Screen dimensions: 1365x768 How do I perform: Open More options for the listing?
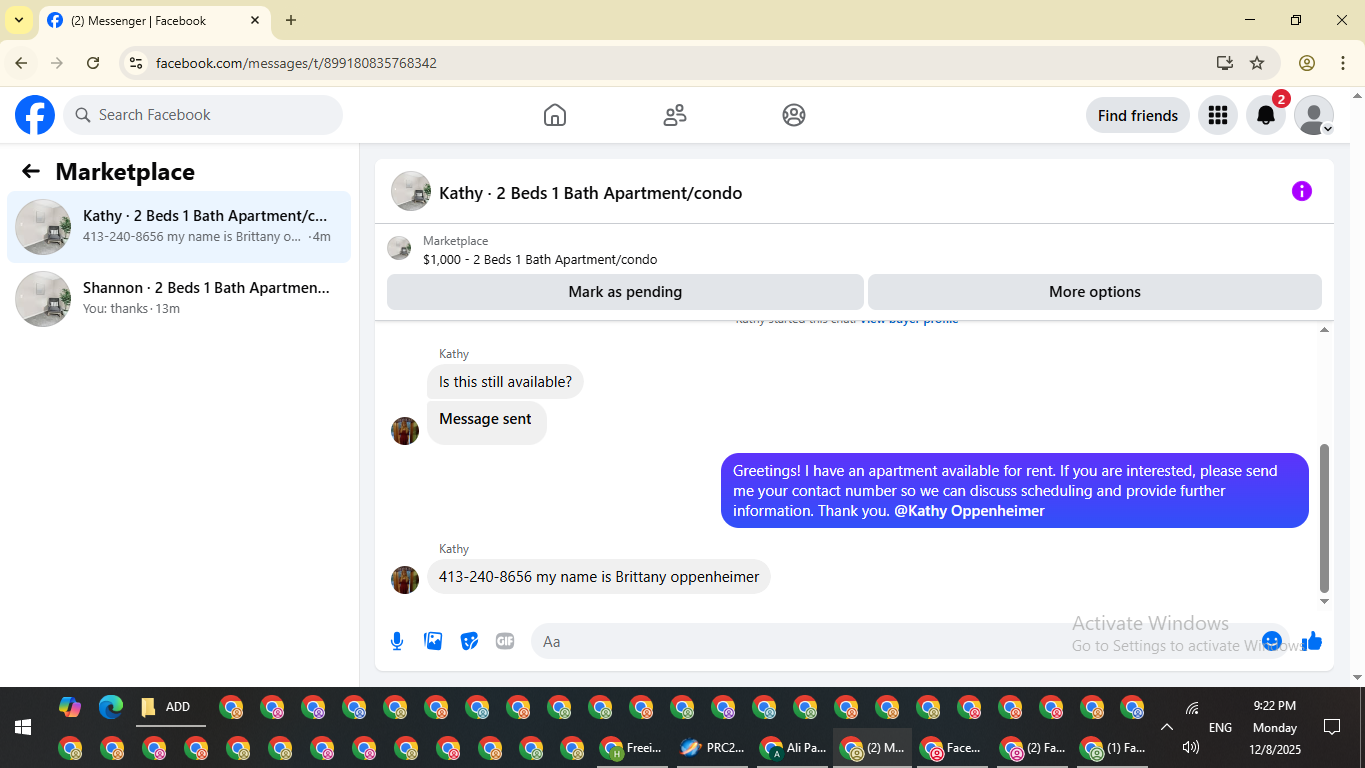click(x=1095, y=292)
